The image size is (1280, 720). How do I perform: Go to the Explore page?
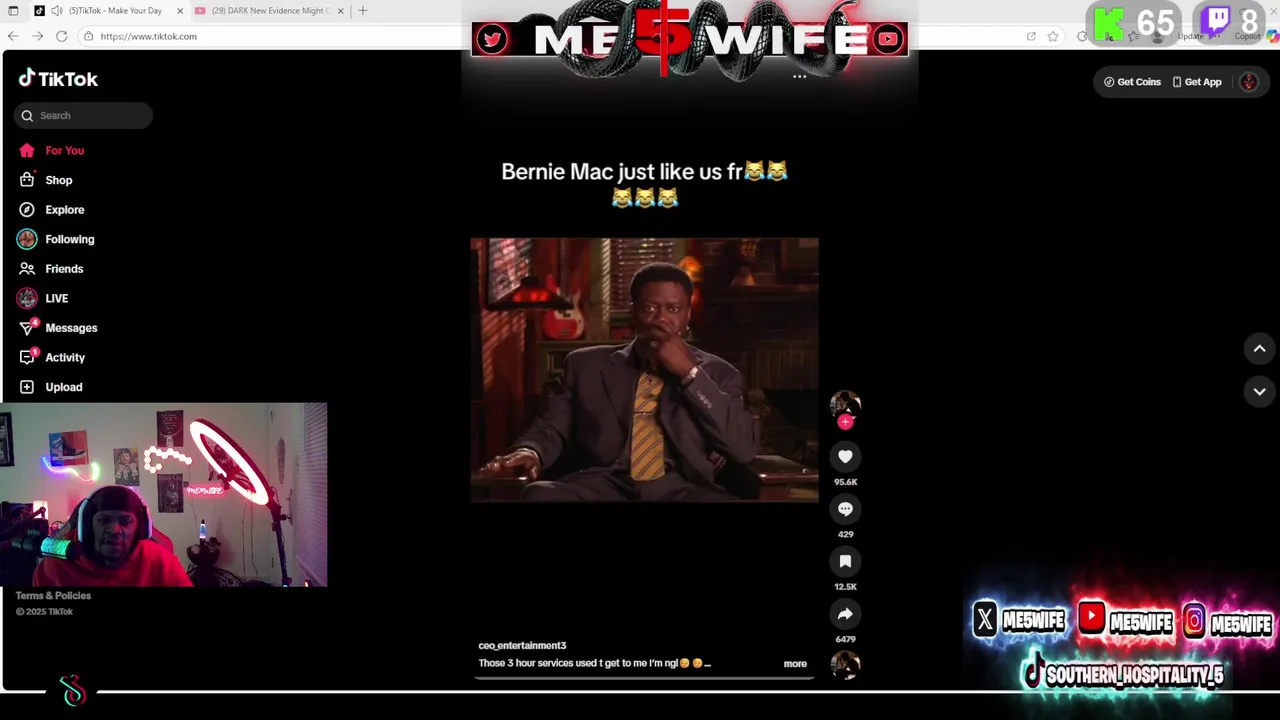point(64,210)
